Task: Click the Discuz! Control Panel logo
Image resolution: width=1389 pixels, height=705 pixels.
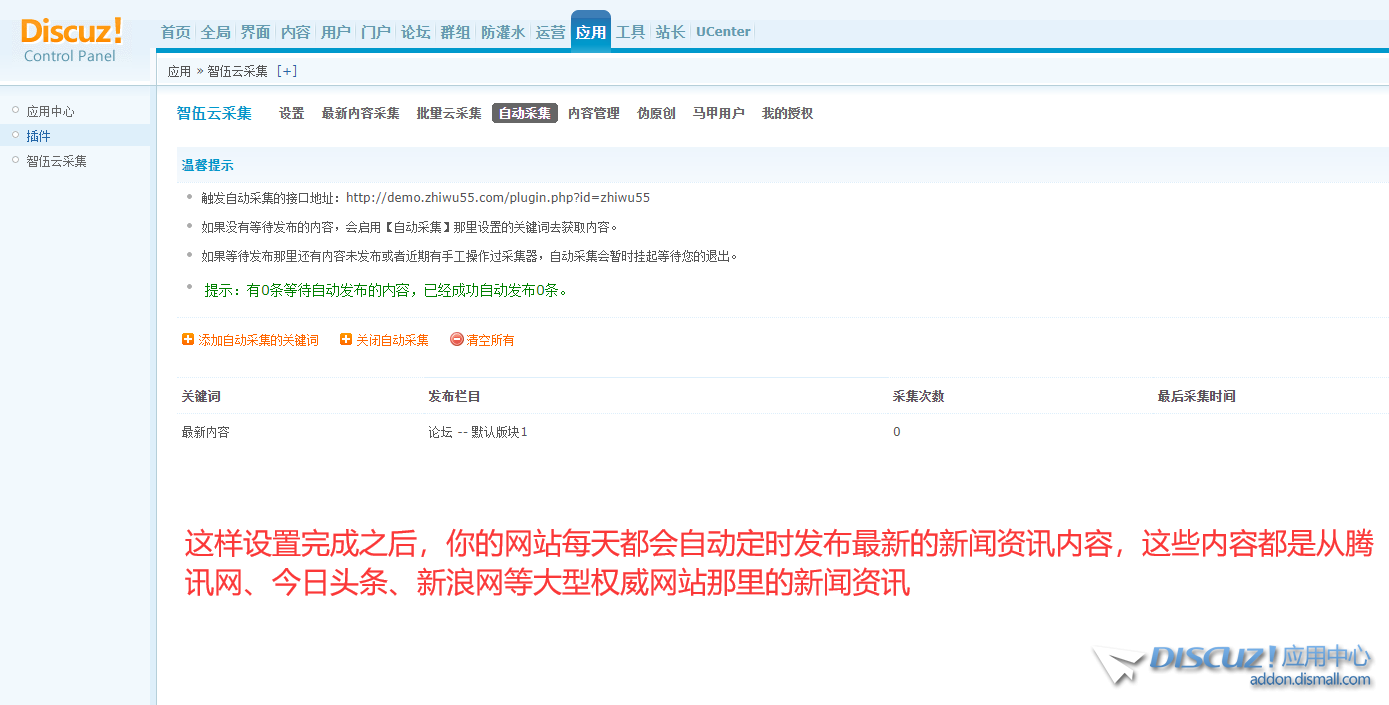Action: click(x=71, y=40)
